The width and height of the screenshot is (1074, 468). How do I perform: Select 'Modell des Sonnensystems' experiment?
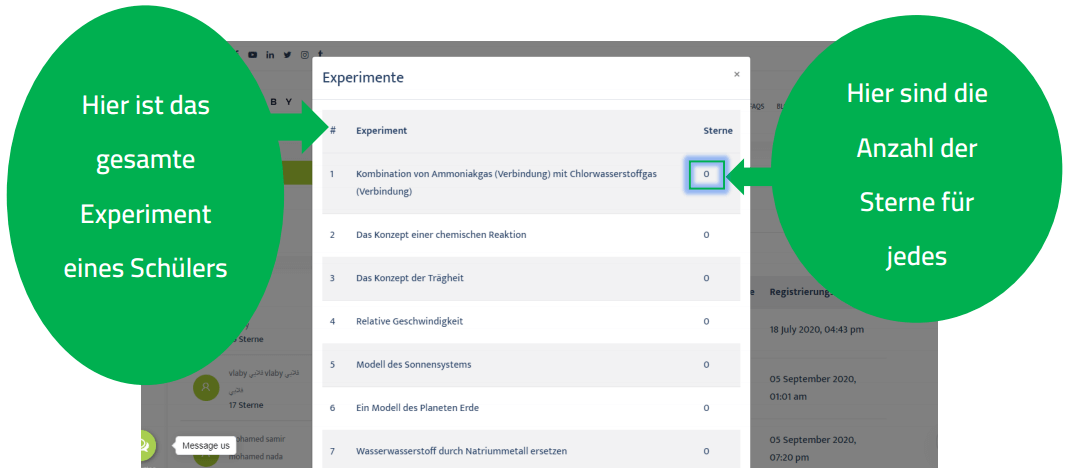(413, 365)
